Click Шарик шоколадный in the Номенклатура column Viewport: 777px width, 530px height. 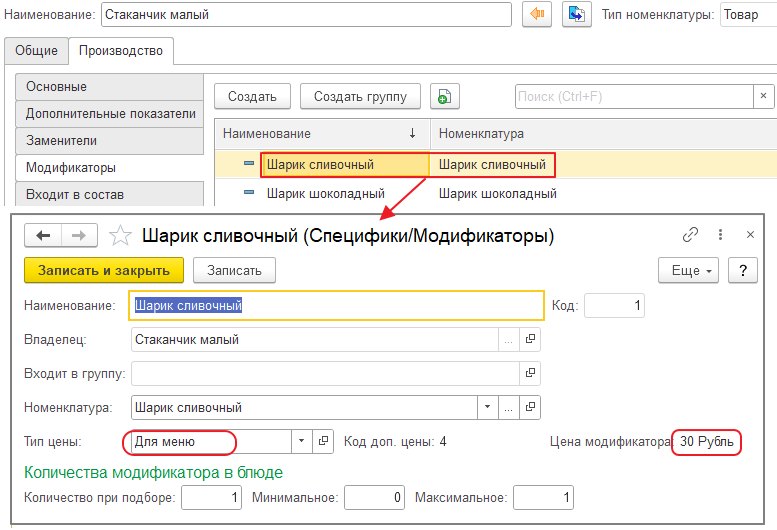(498, 193)
